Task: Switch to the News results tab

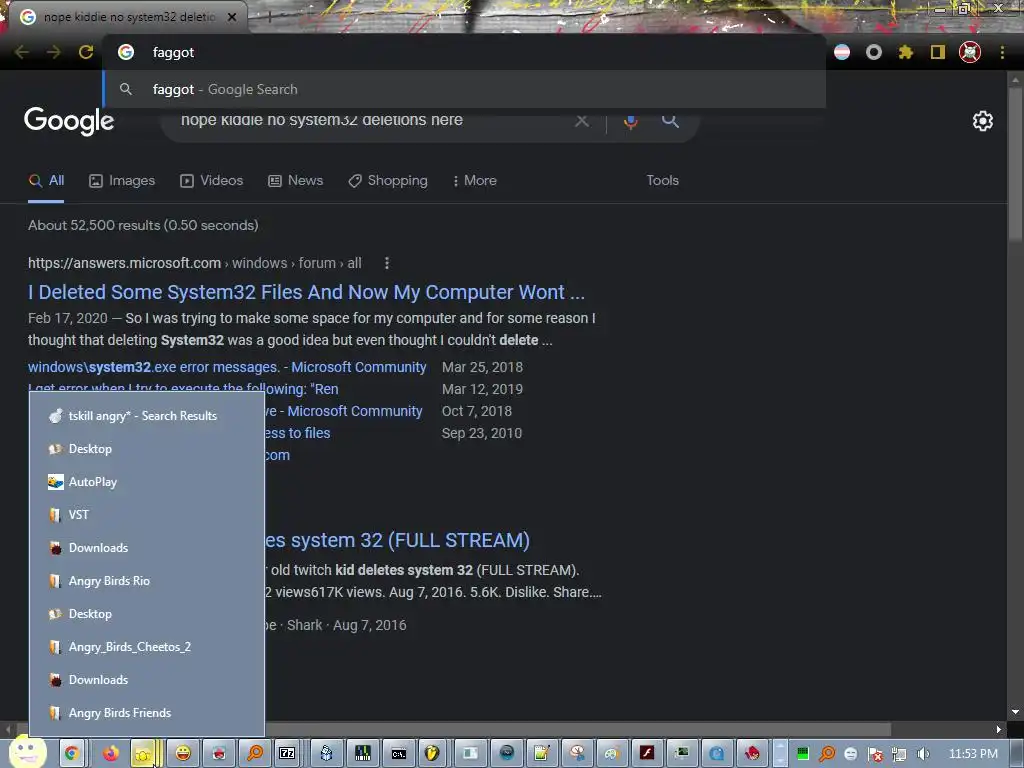Action: click(x=296, y=180)
